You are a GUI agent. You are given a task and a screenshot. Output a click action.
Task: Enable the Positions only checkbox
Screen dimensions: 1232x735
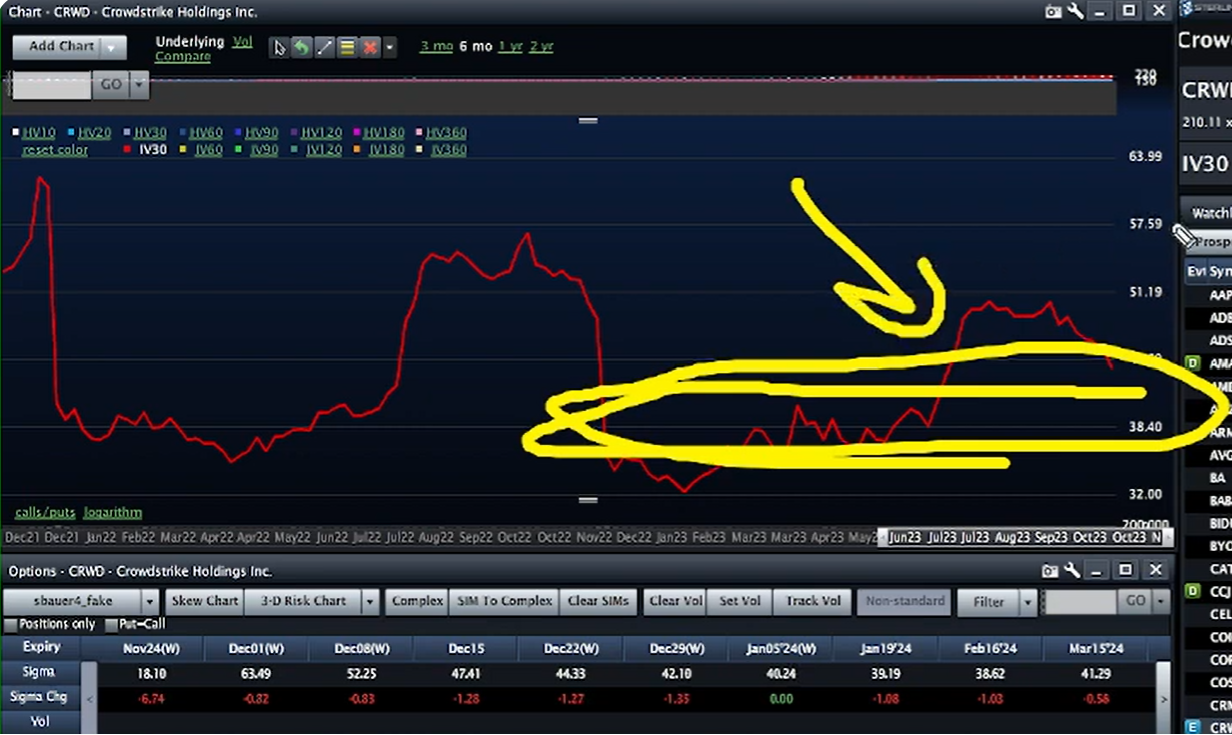coord(13,623)
